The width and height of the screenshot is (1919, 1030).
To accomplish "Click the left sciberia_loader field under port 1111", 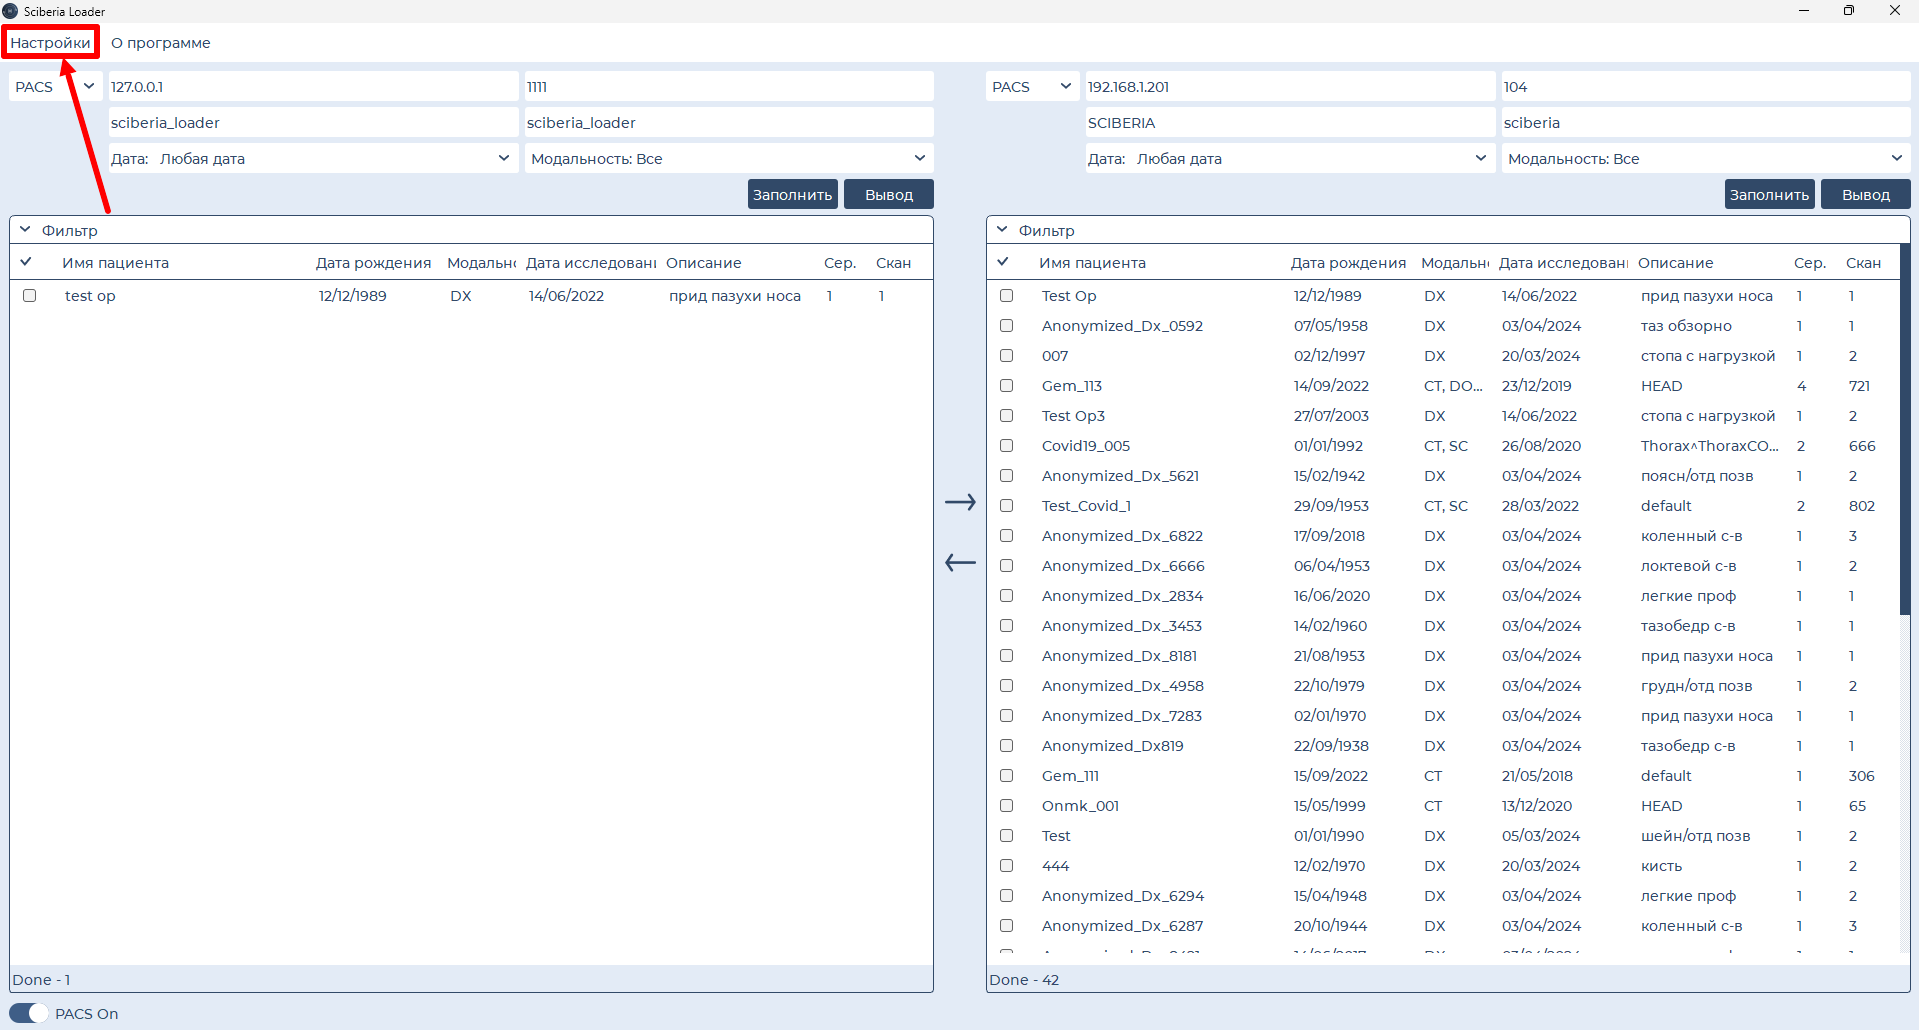I will tap(729, 123).
